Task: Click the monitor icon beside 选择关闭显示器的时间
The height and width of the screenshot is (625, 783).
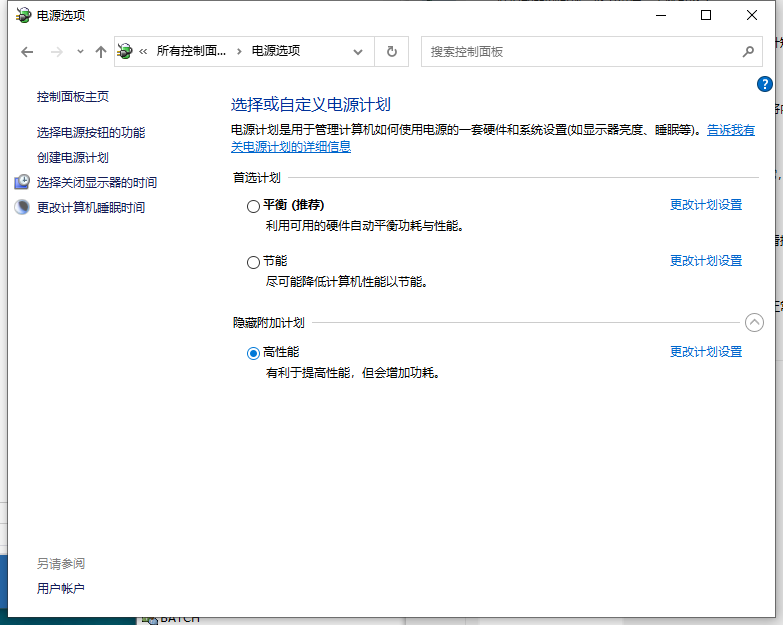Action: click(x=22, y=182)
